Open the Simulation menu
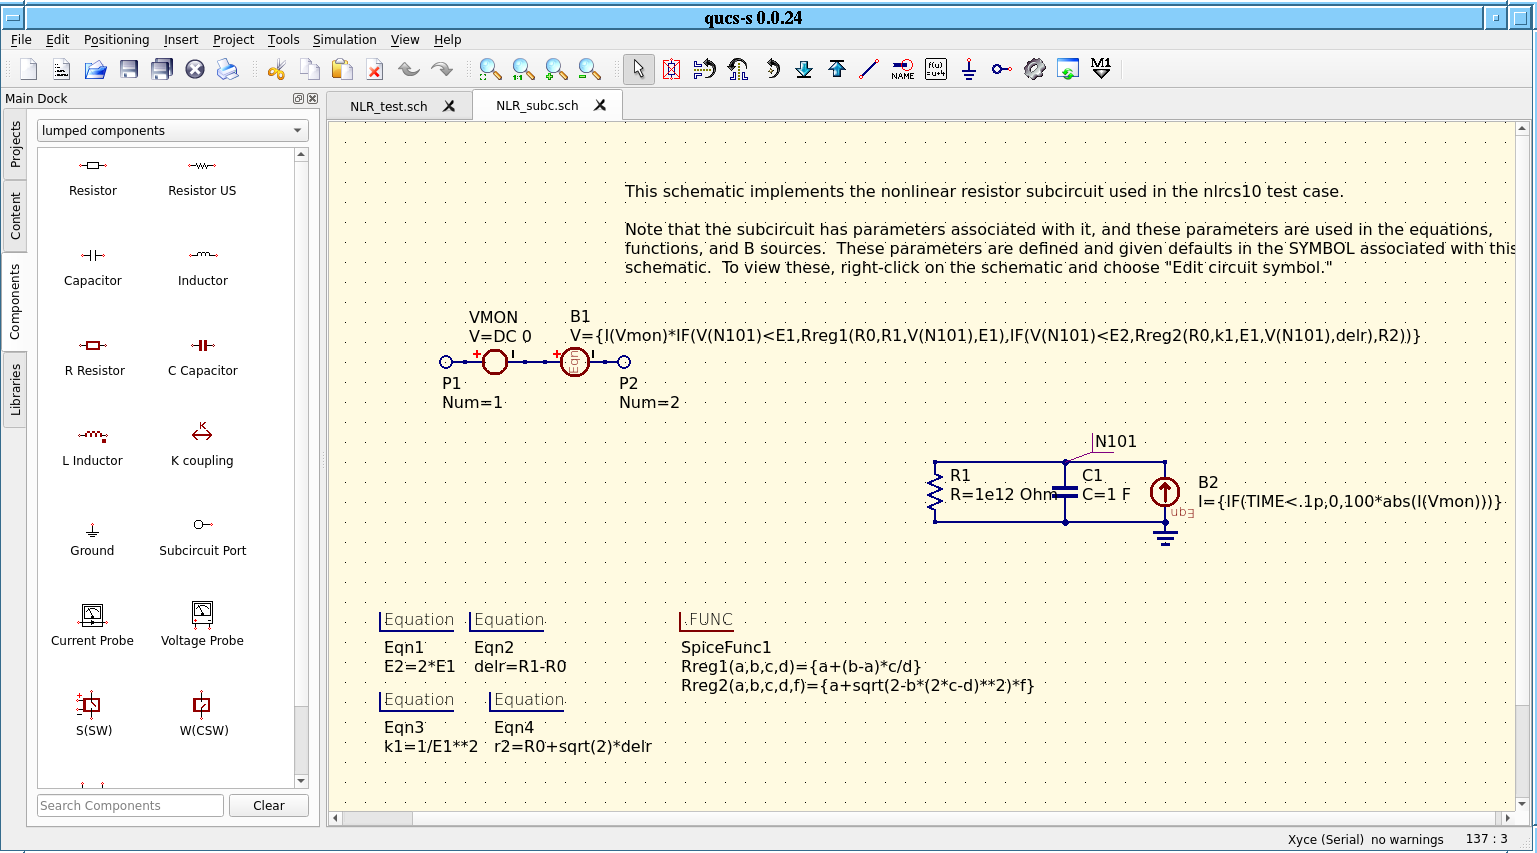 click(344, 40)
